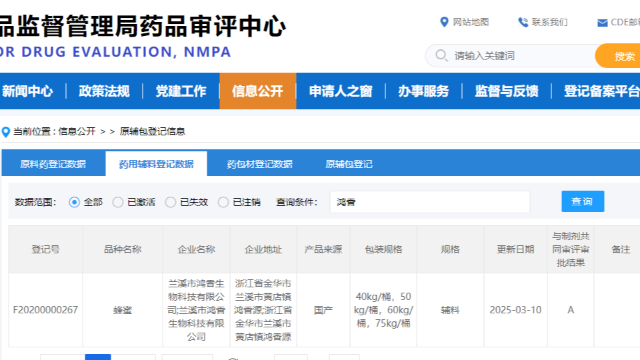
Task: Open the 登记备案平台 menu
Action: click(x=601, y=91)
